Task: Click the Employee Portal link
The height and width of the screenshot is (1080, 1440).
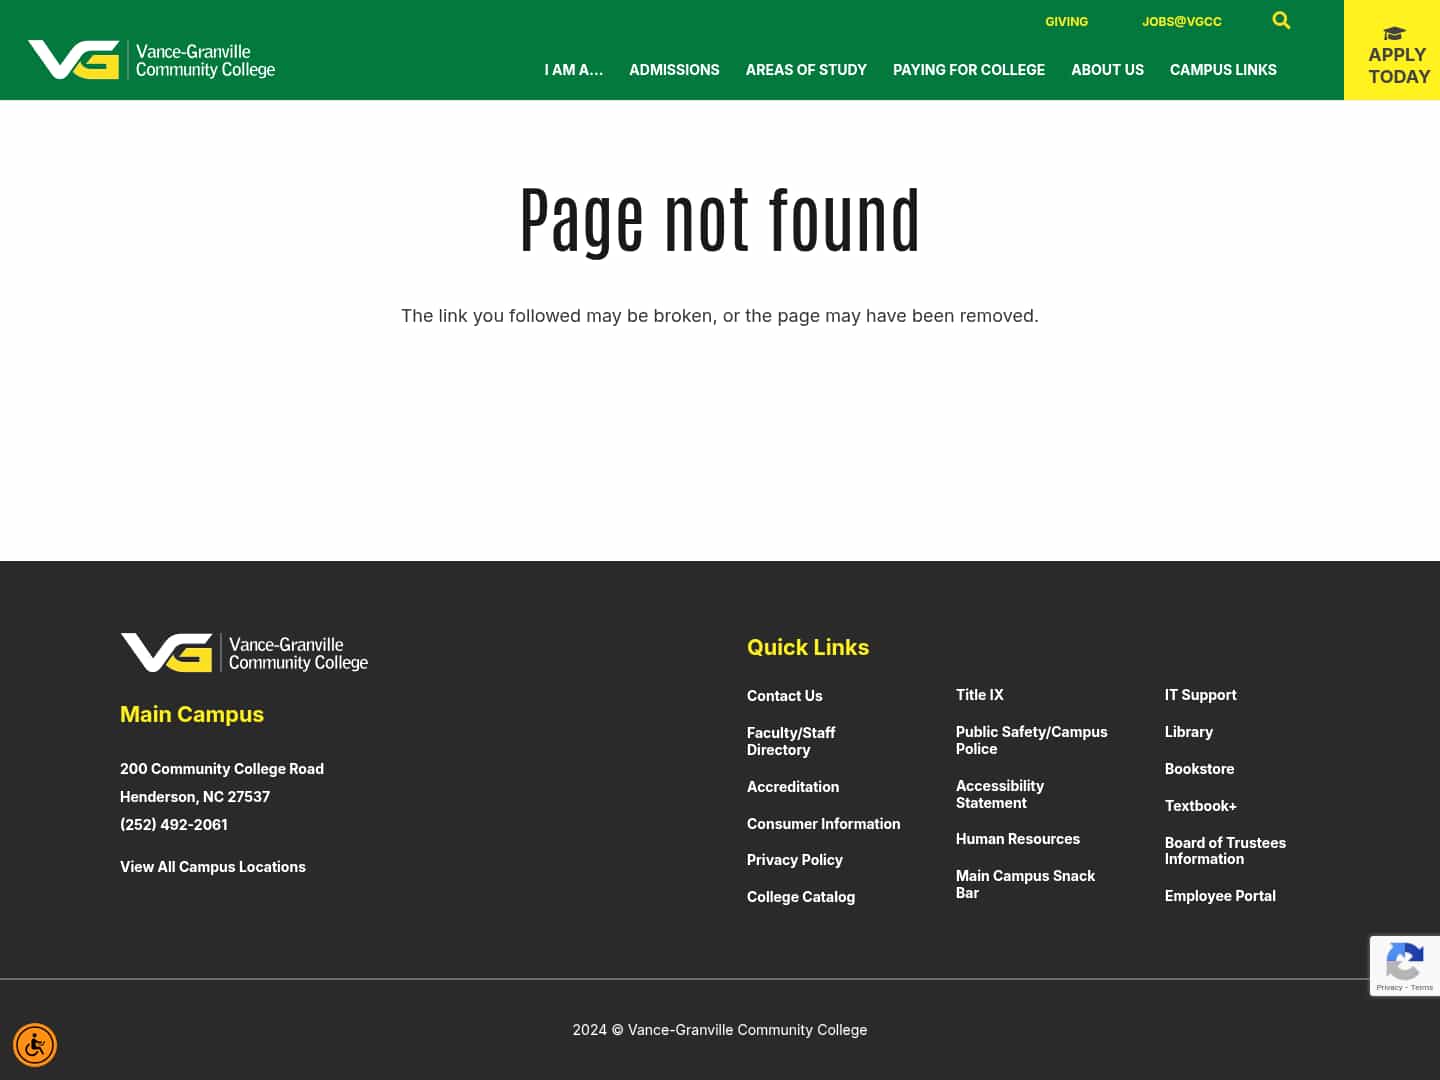Action: coord(1220,895)
